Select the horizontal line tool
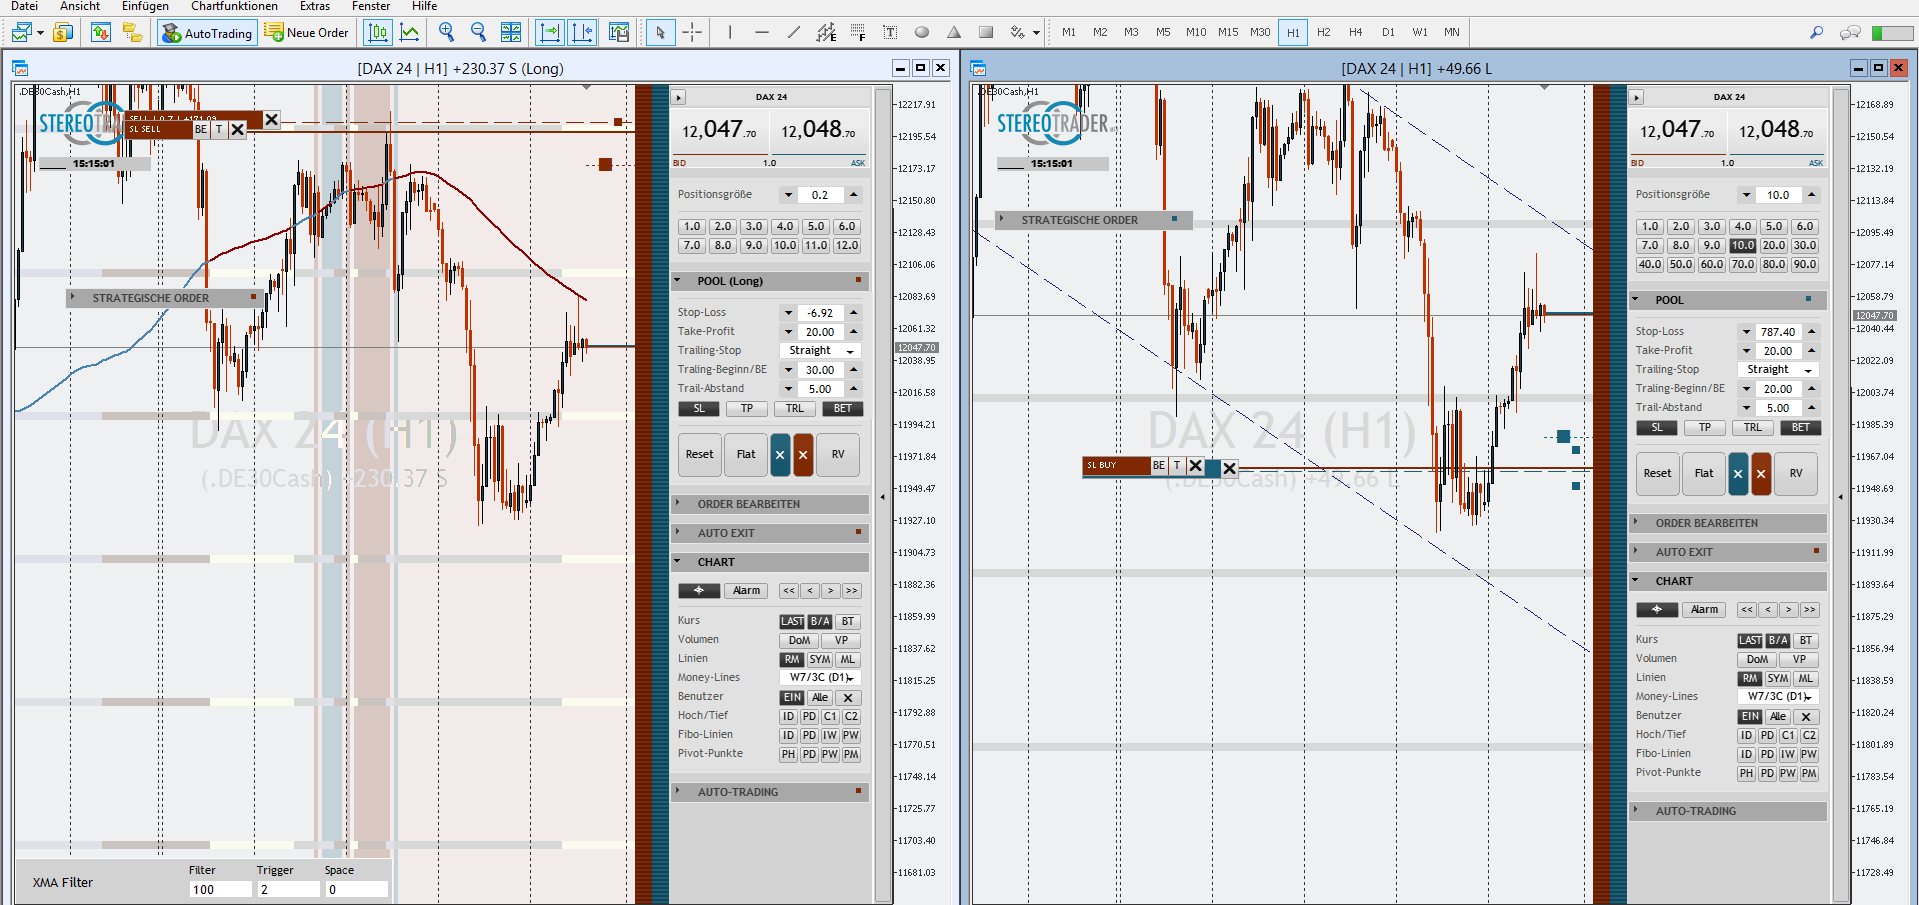Viewport: 1919px width, 905px height. click(x=761, y=32)
